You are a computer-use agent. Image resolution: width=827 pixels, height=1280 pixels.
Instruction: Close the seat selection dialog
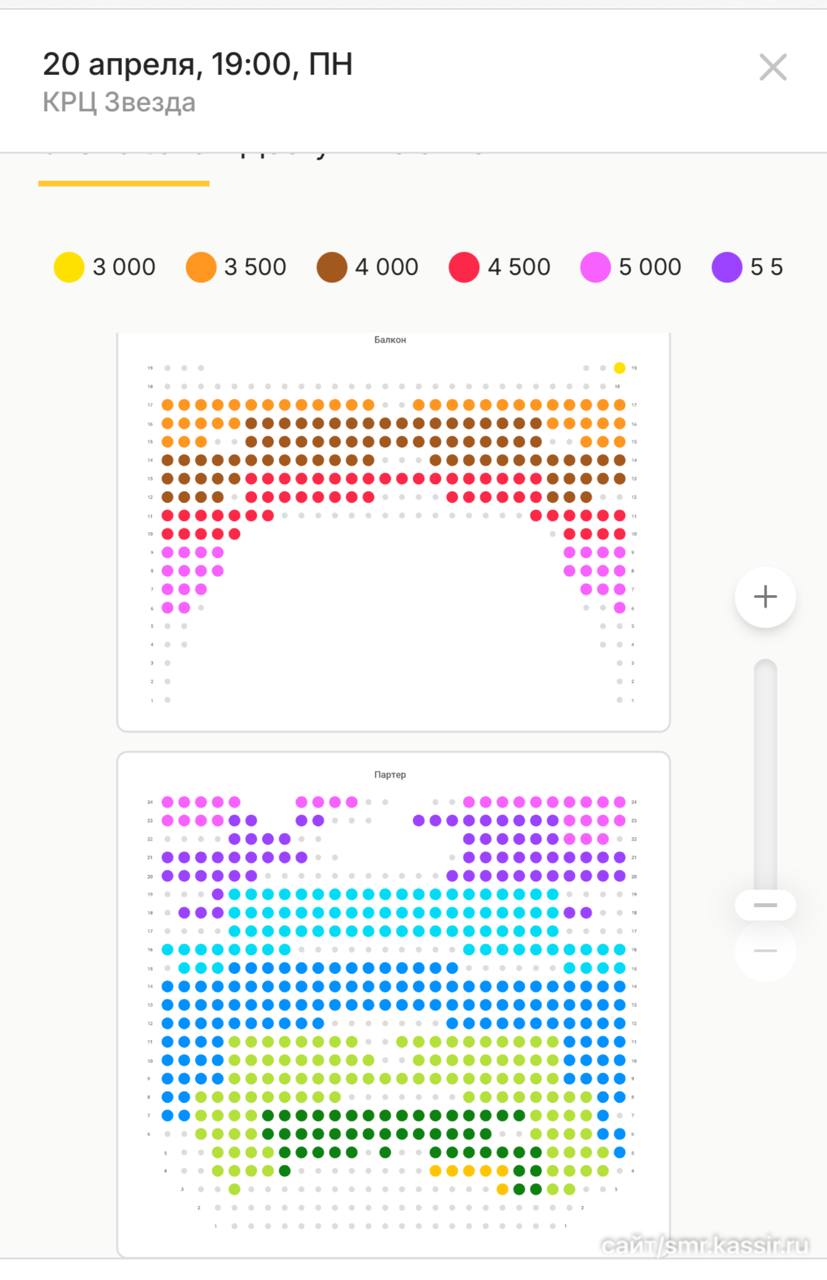point(773,67)
